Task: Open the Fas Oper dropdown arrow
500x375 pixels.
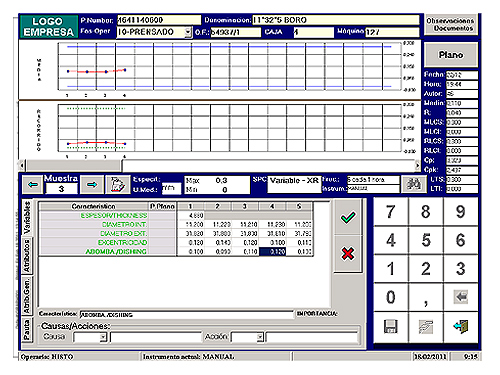Action: pos(188,32)
